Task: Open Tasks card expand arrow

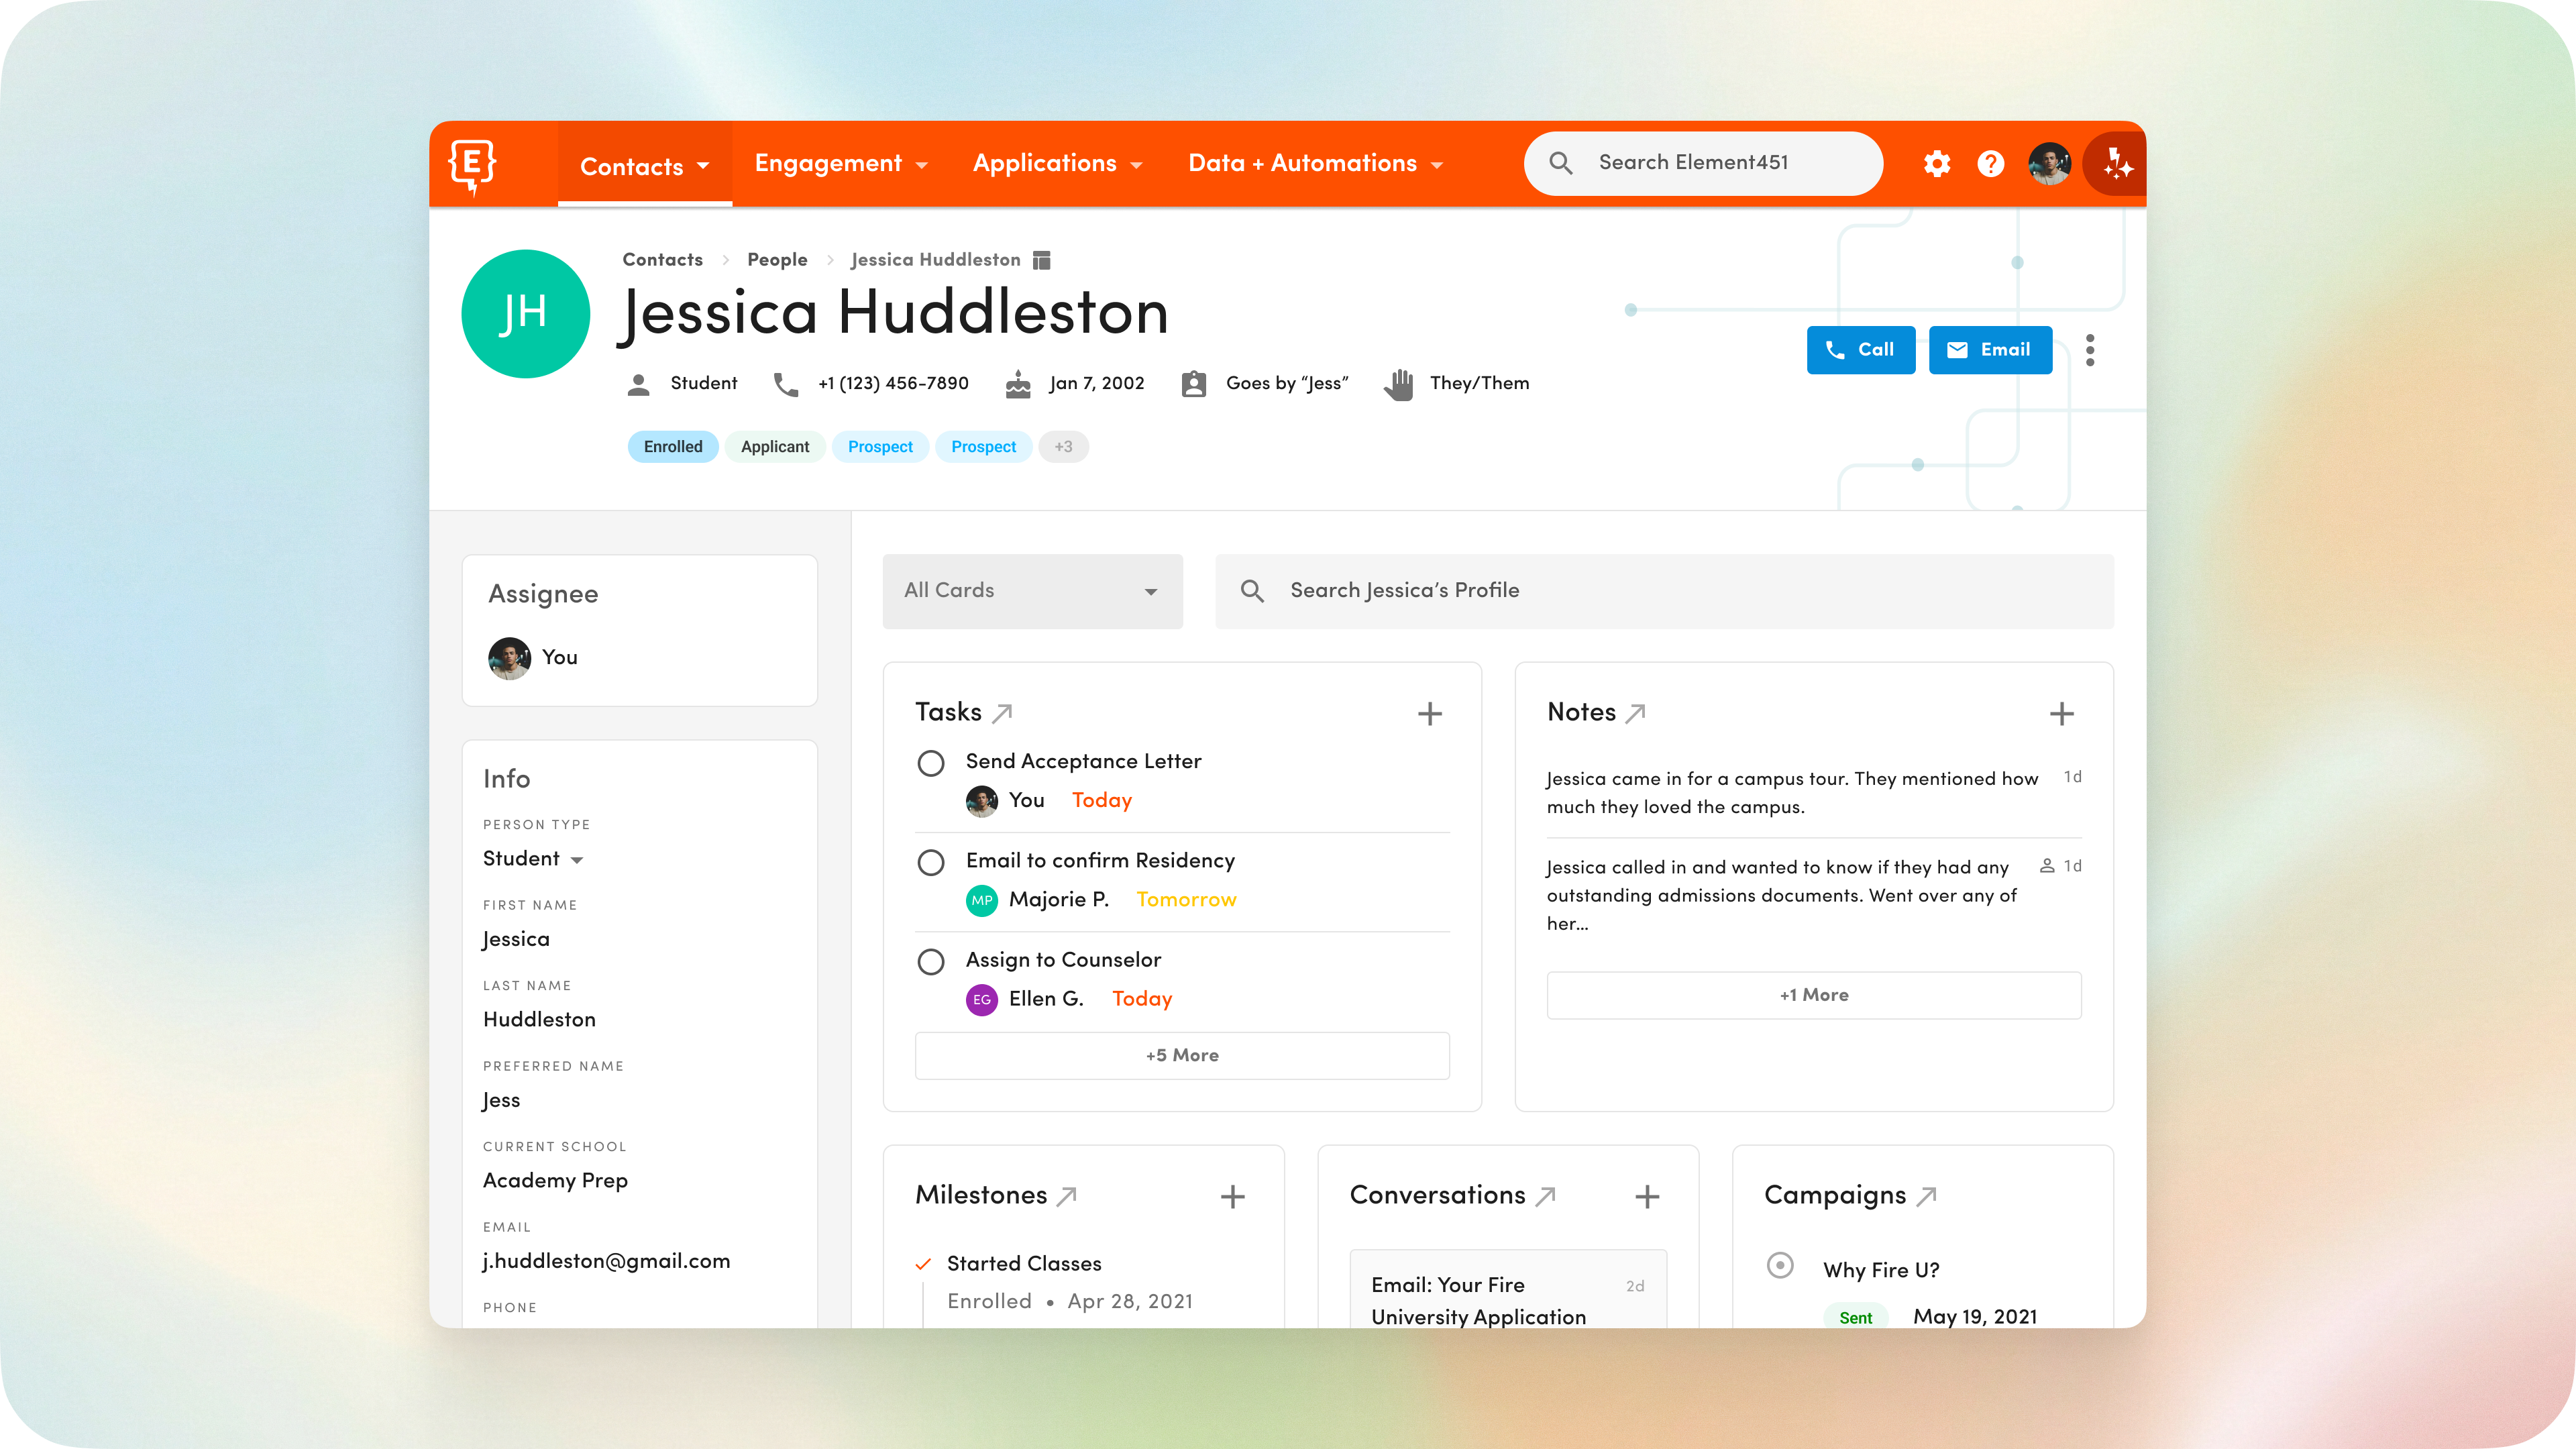Action: (x=1002, y=713)
